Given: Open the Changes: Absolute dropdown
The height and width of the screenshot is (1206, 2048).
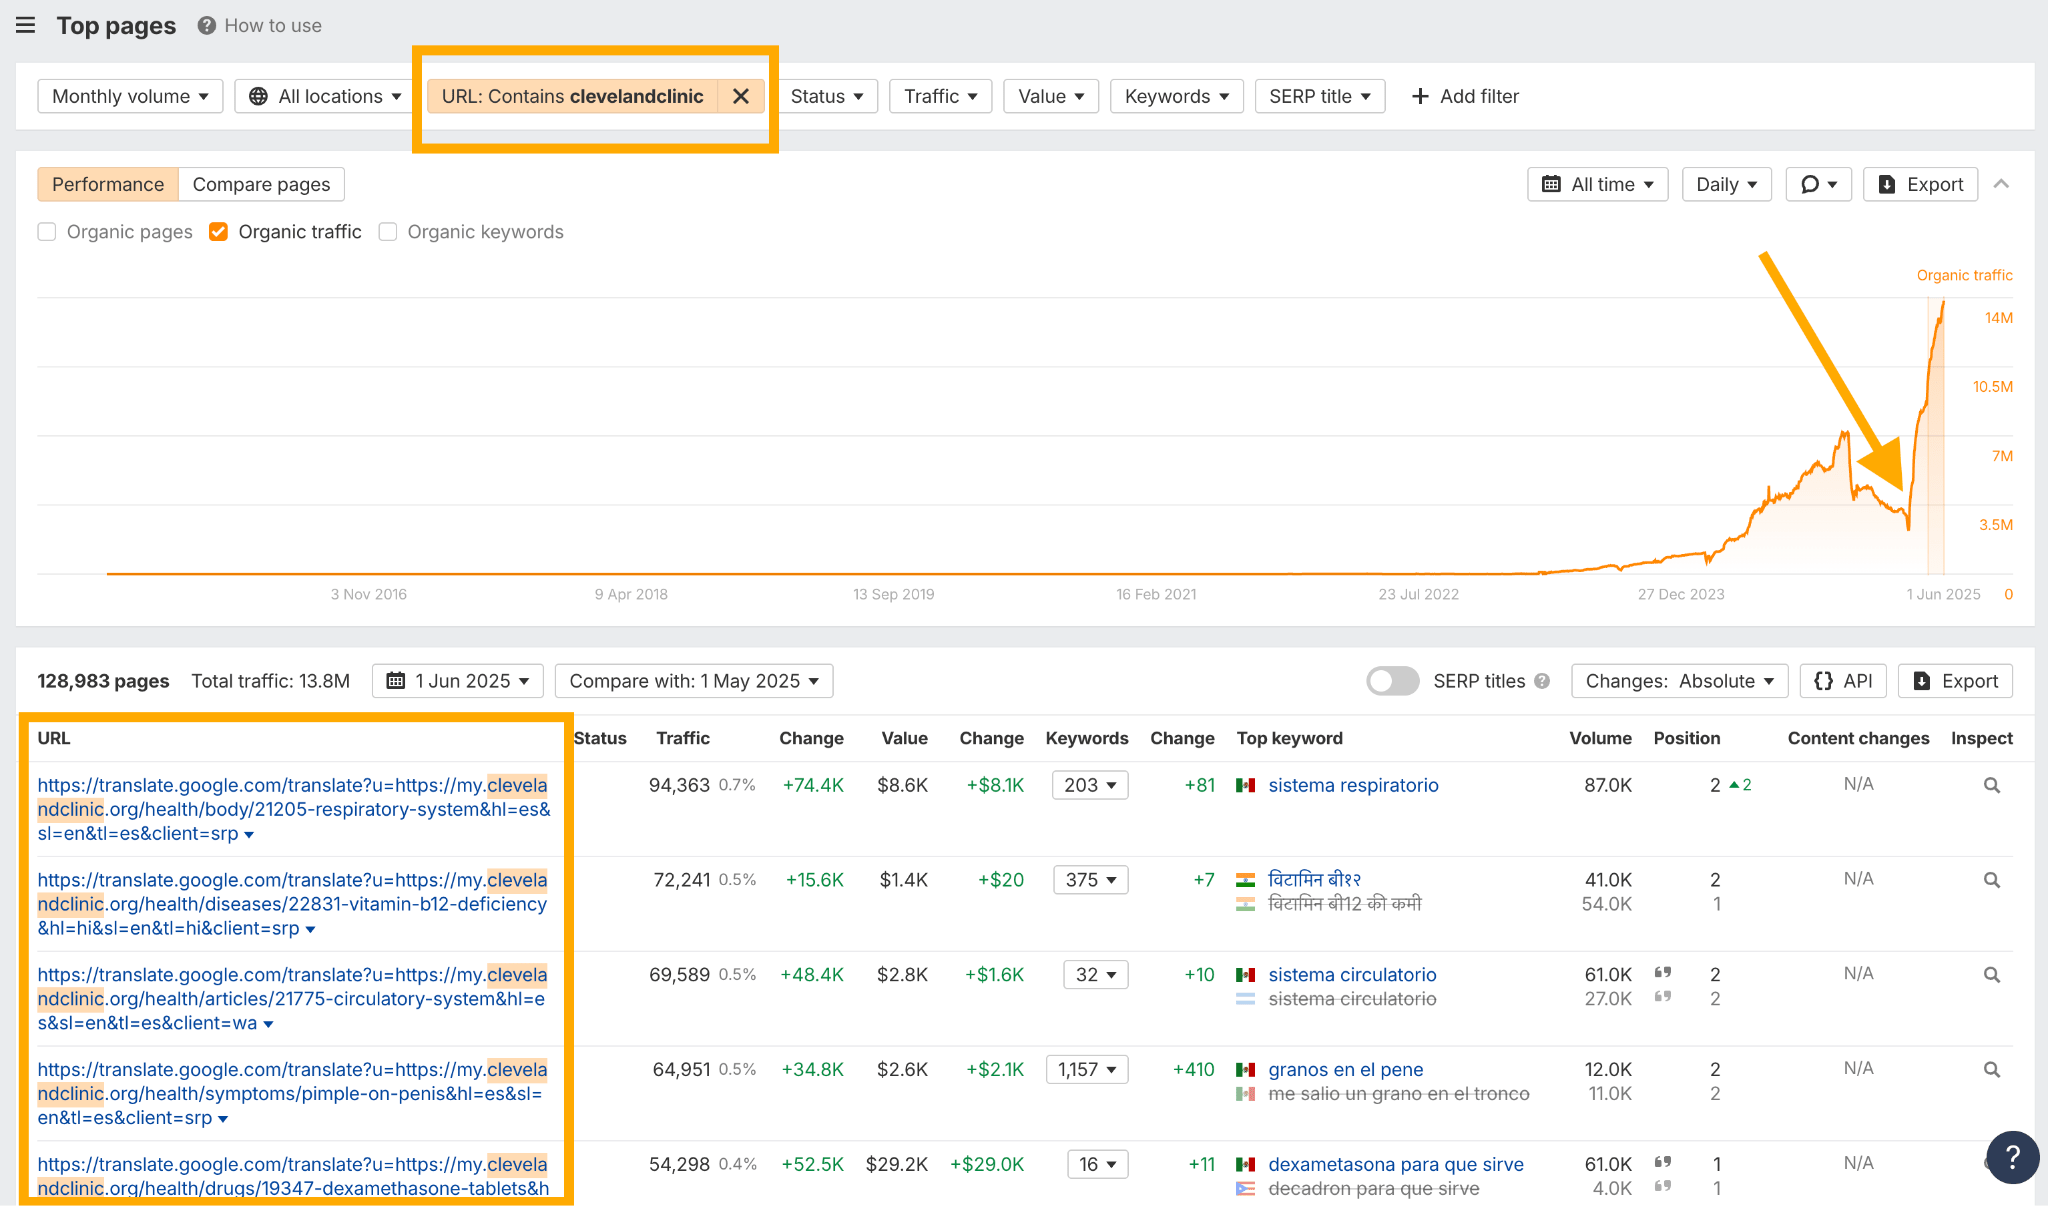Looking at the screenshot, I should pyautogui.click(x=1678, y=681).
